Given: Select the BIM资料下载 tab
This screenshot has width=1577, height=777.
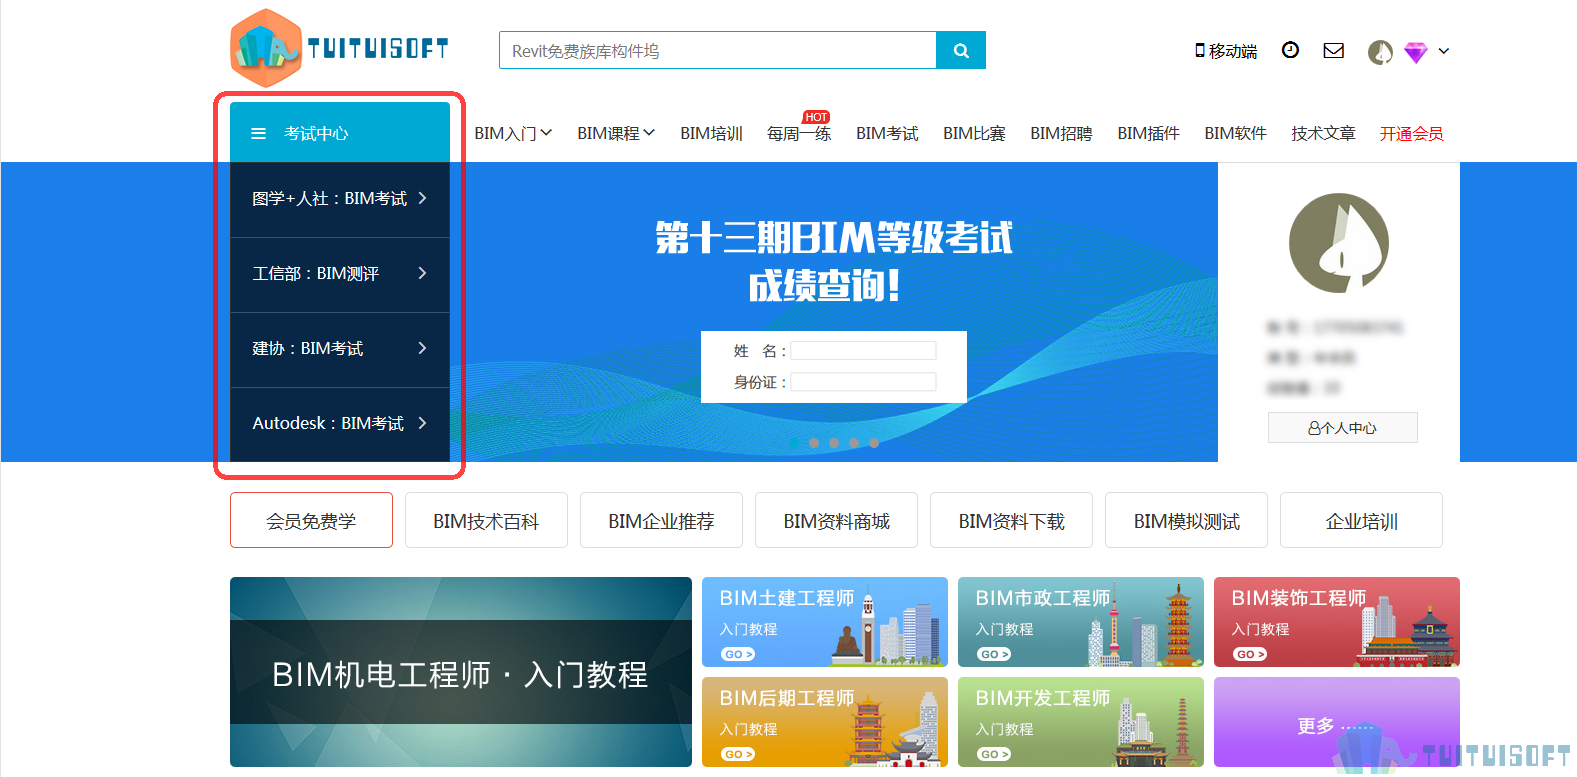Looking at the screenshot, I should 1011,520.
